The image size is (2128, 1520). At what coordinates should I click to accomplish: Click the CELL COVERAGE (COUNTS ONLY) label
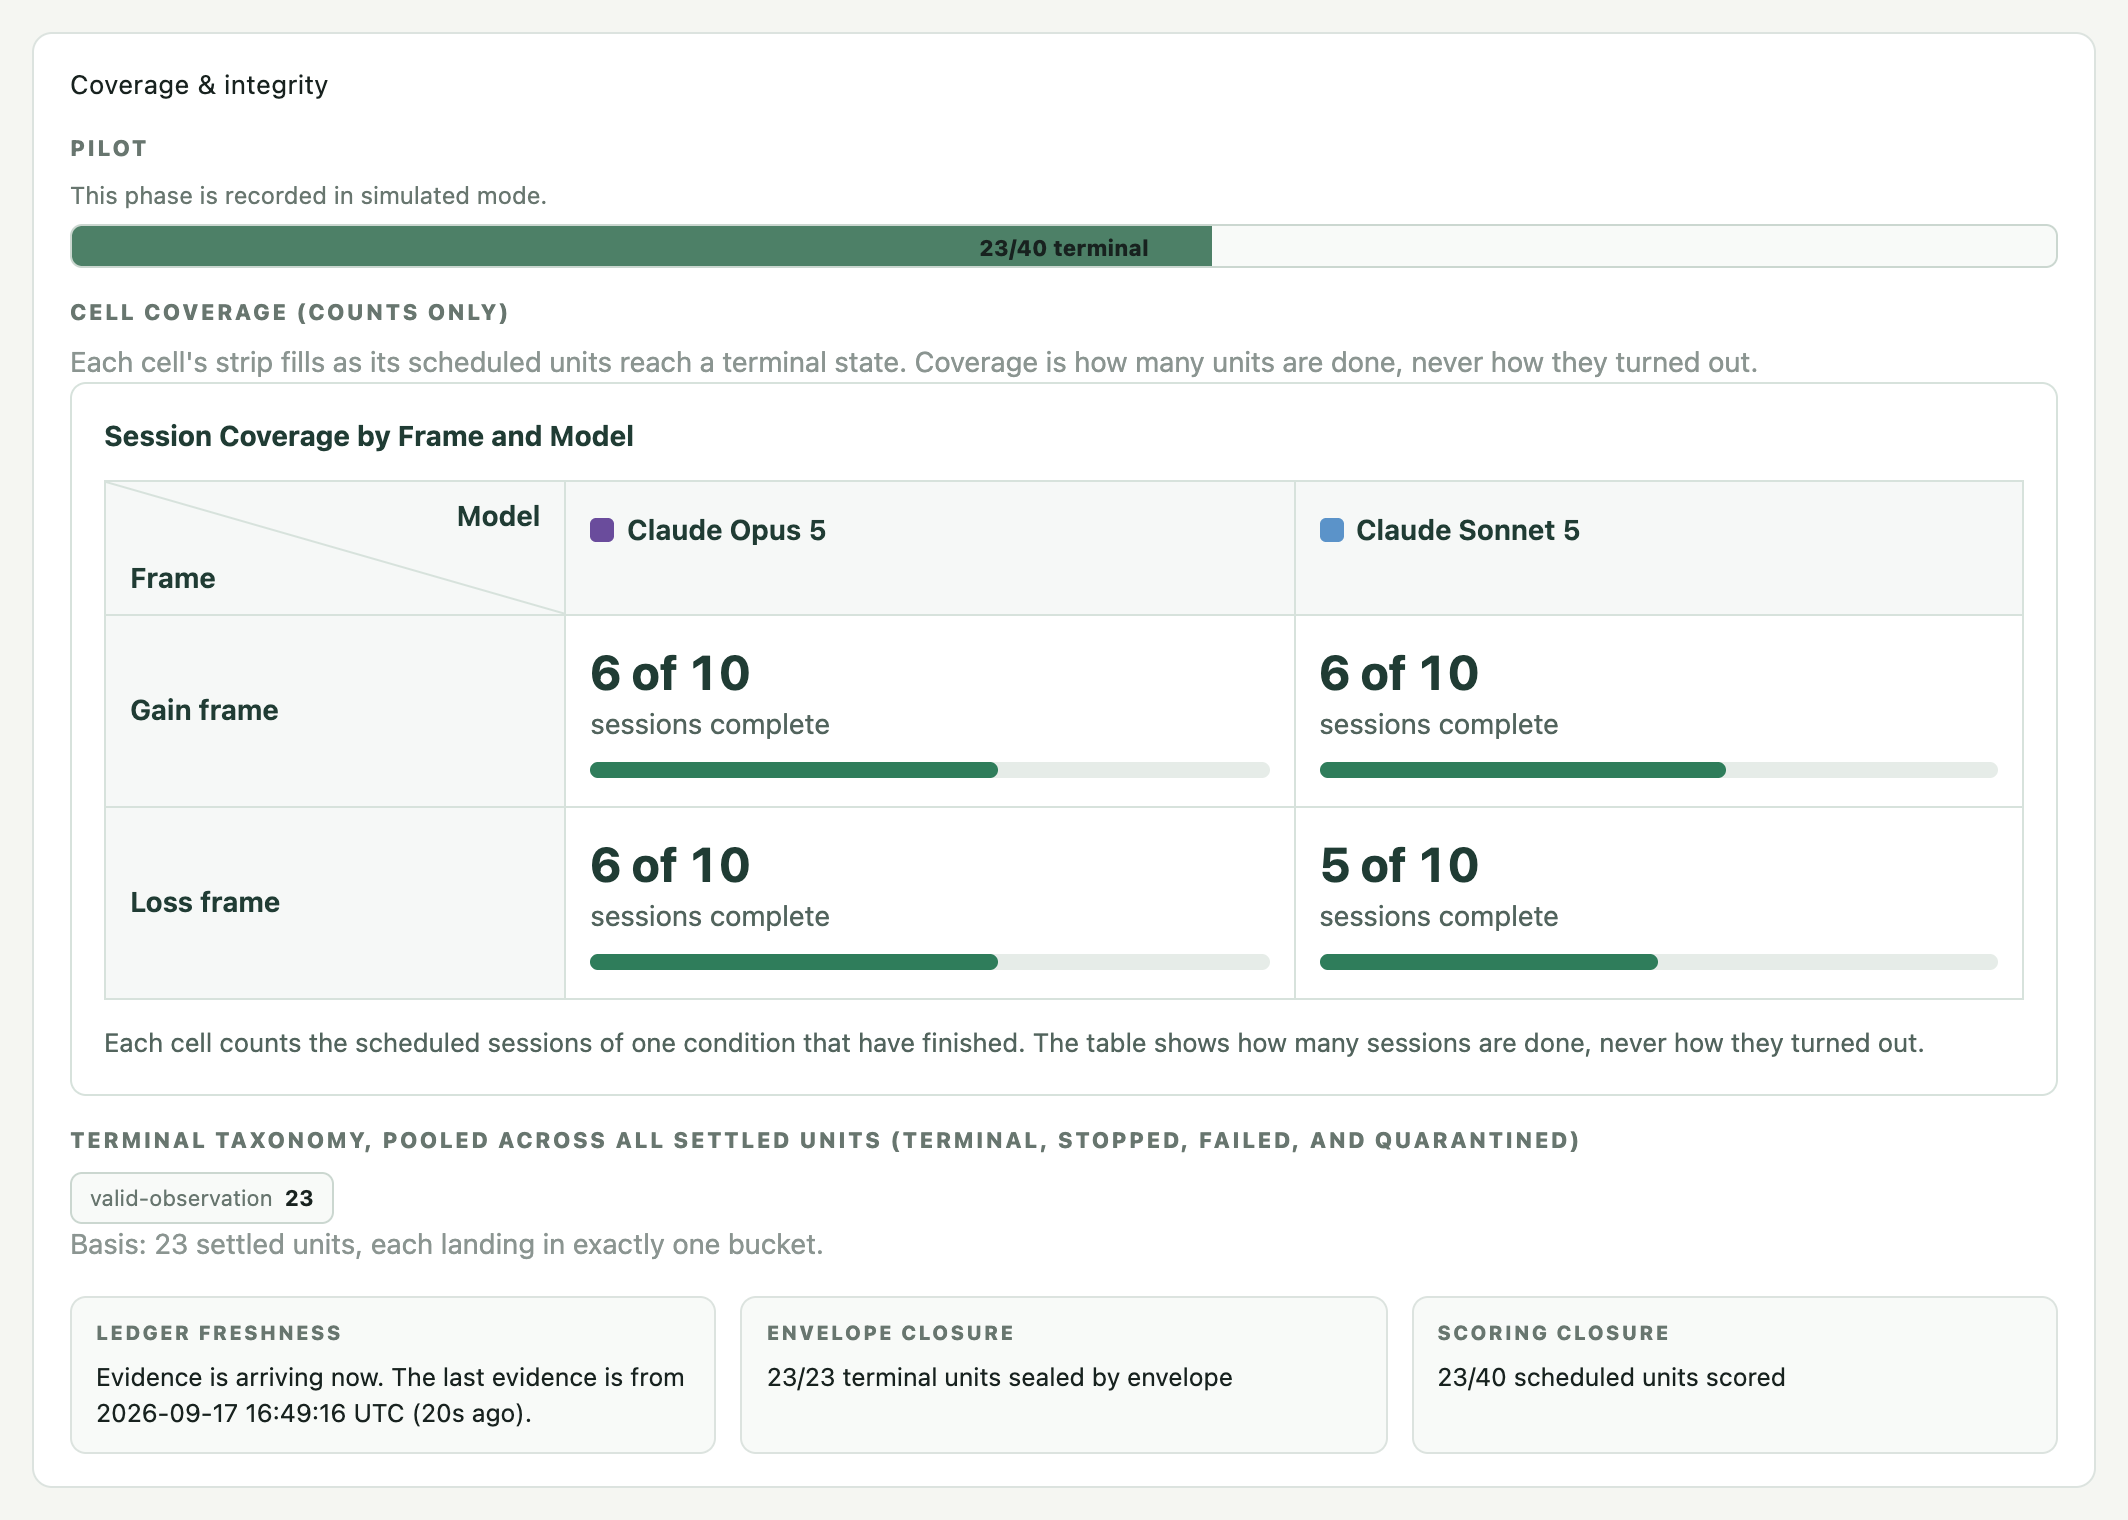[289, 312]
